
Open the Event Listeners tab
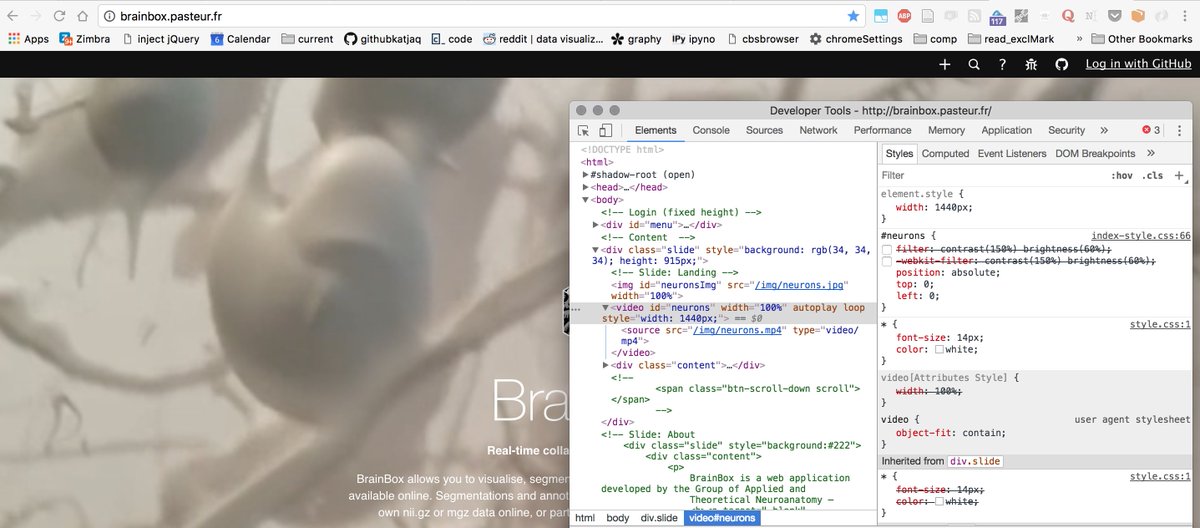(1012, 153)
